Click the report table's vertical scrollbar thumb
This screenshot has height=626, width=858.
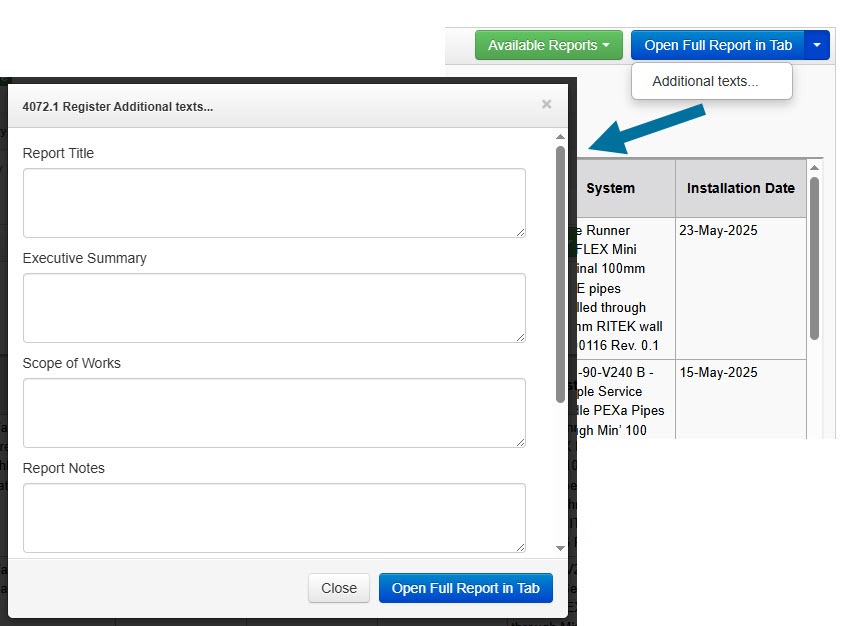click(x=815, y=257)
